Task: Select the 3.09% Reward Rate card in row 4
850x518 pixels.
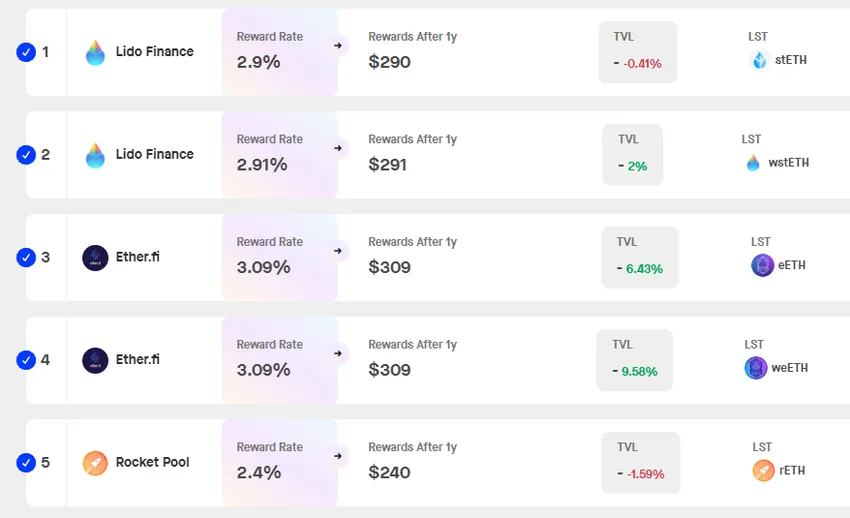Action: click(x=279, y=359)
